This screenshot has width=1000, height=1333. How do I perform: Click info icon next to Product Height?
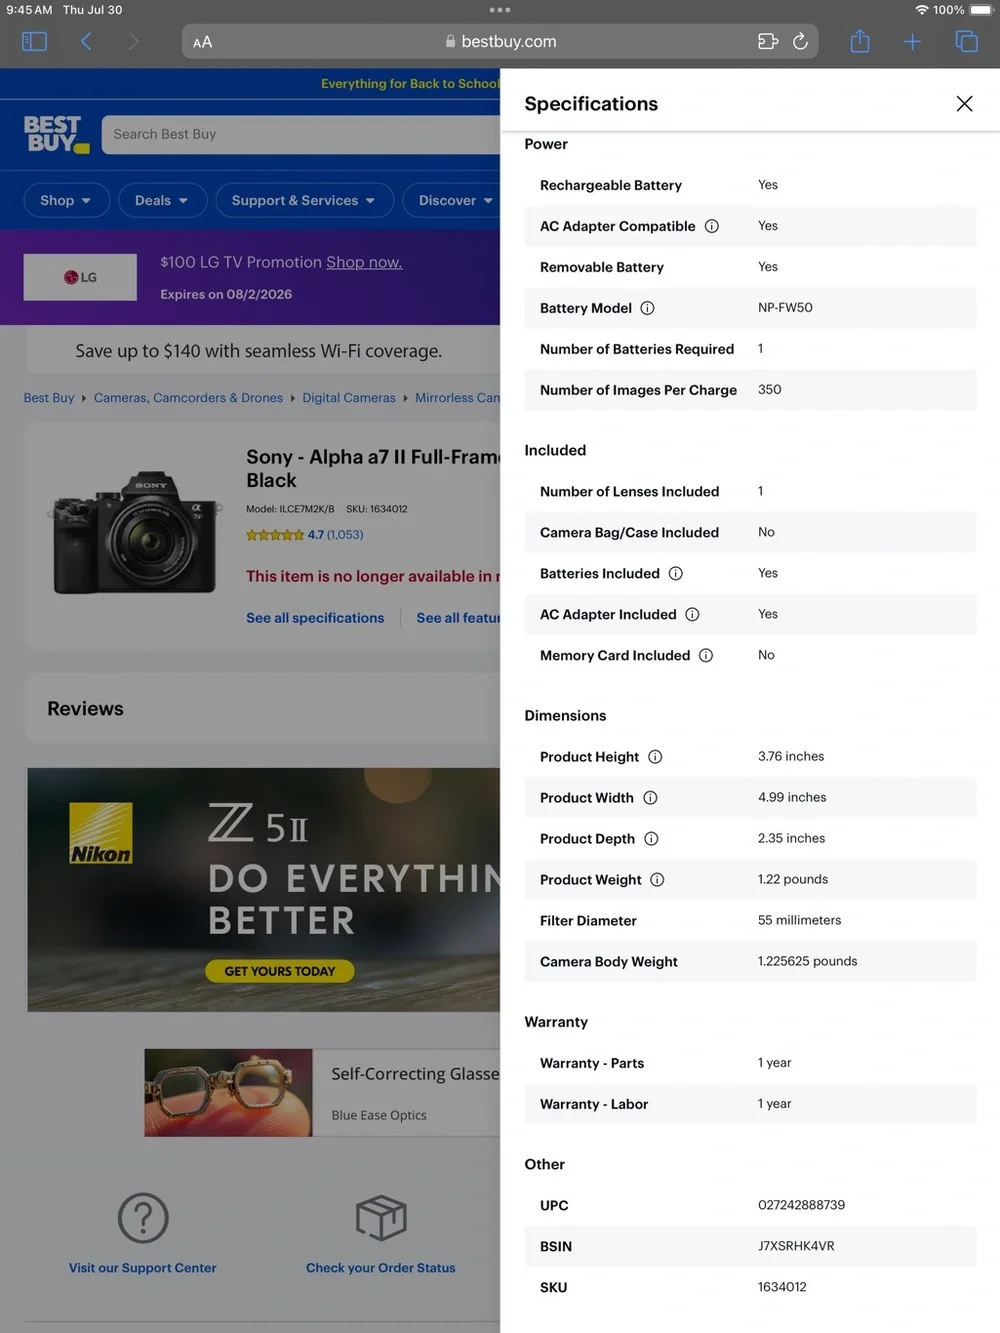click(x=655, y=757)
